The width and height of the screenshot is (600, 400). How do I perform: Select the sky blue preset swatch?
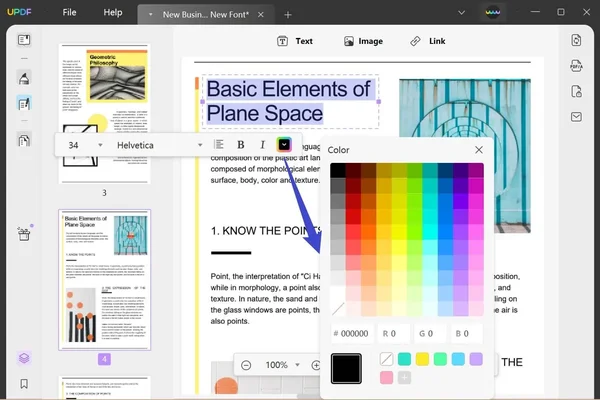458,359
